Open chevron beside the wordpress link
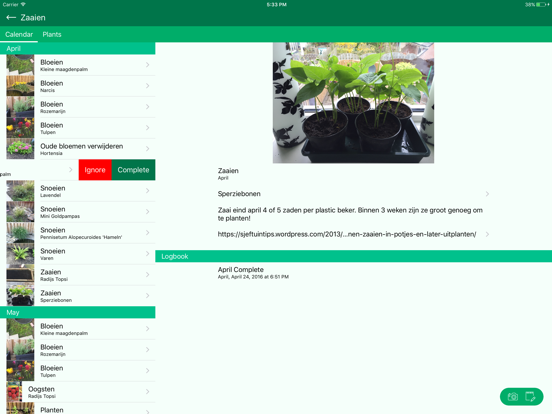 click(488, 234)
